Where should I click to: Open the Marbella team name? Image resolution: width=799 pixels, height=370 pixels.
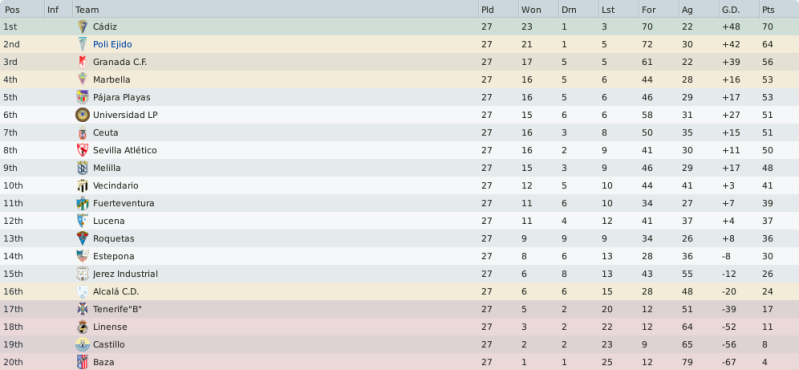pos(112,80)
